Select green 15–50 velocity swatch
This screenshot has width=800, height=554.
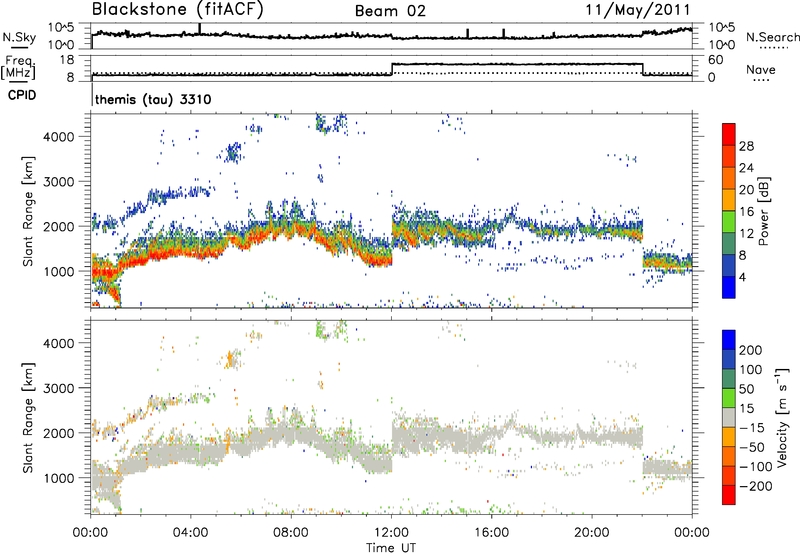(x=729, y=398)
